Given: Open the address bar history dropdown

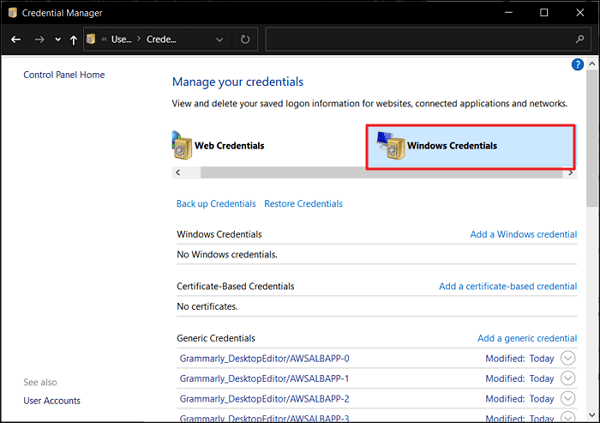Looking at the screenshot, I should click(x=220, y=39).
